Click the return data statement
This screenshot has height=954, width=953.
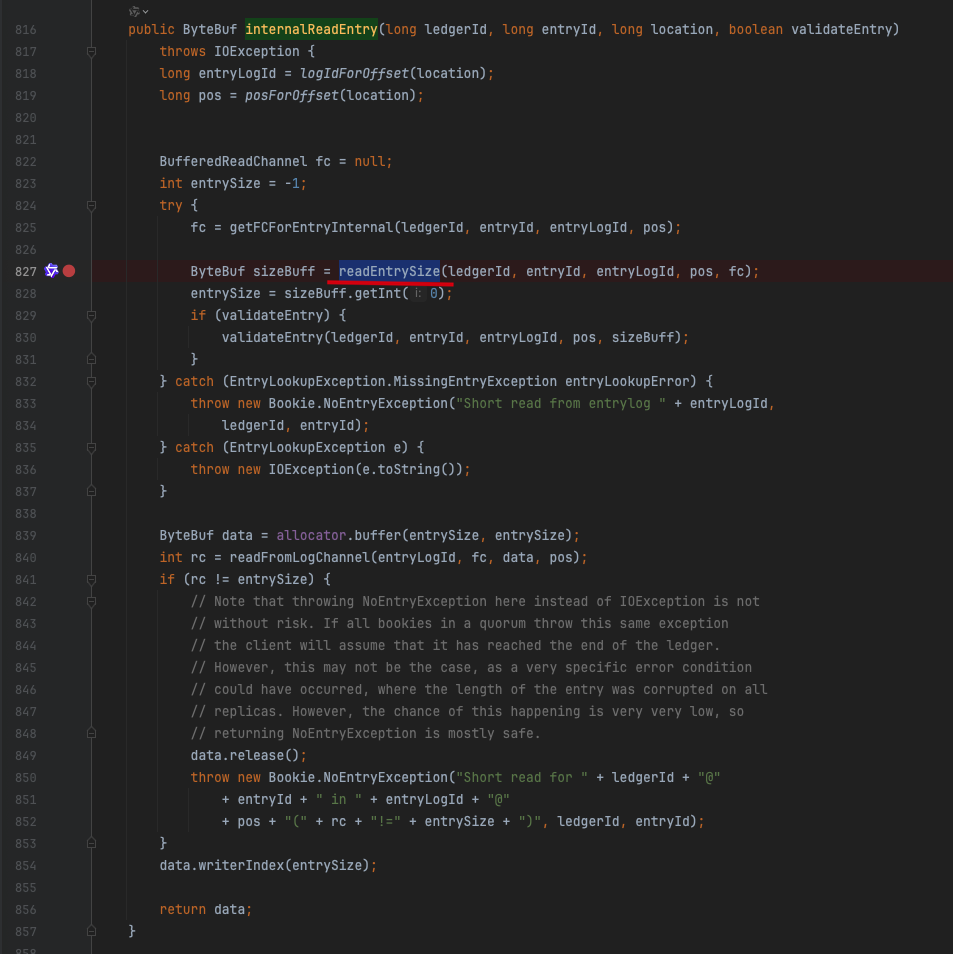pos(205,910)
